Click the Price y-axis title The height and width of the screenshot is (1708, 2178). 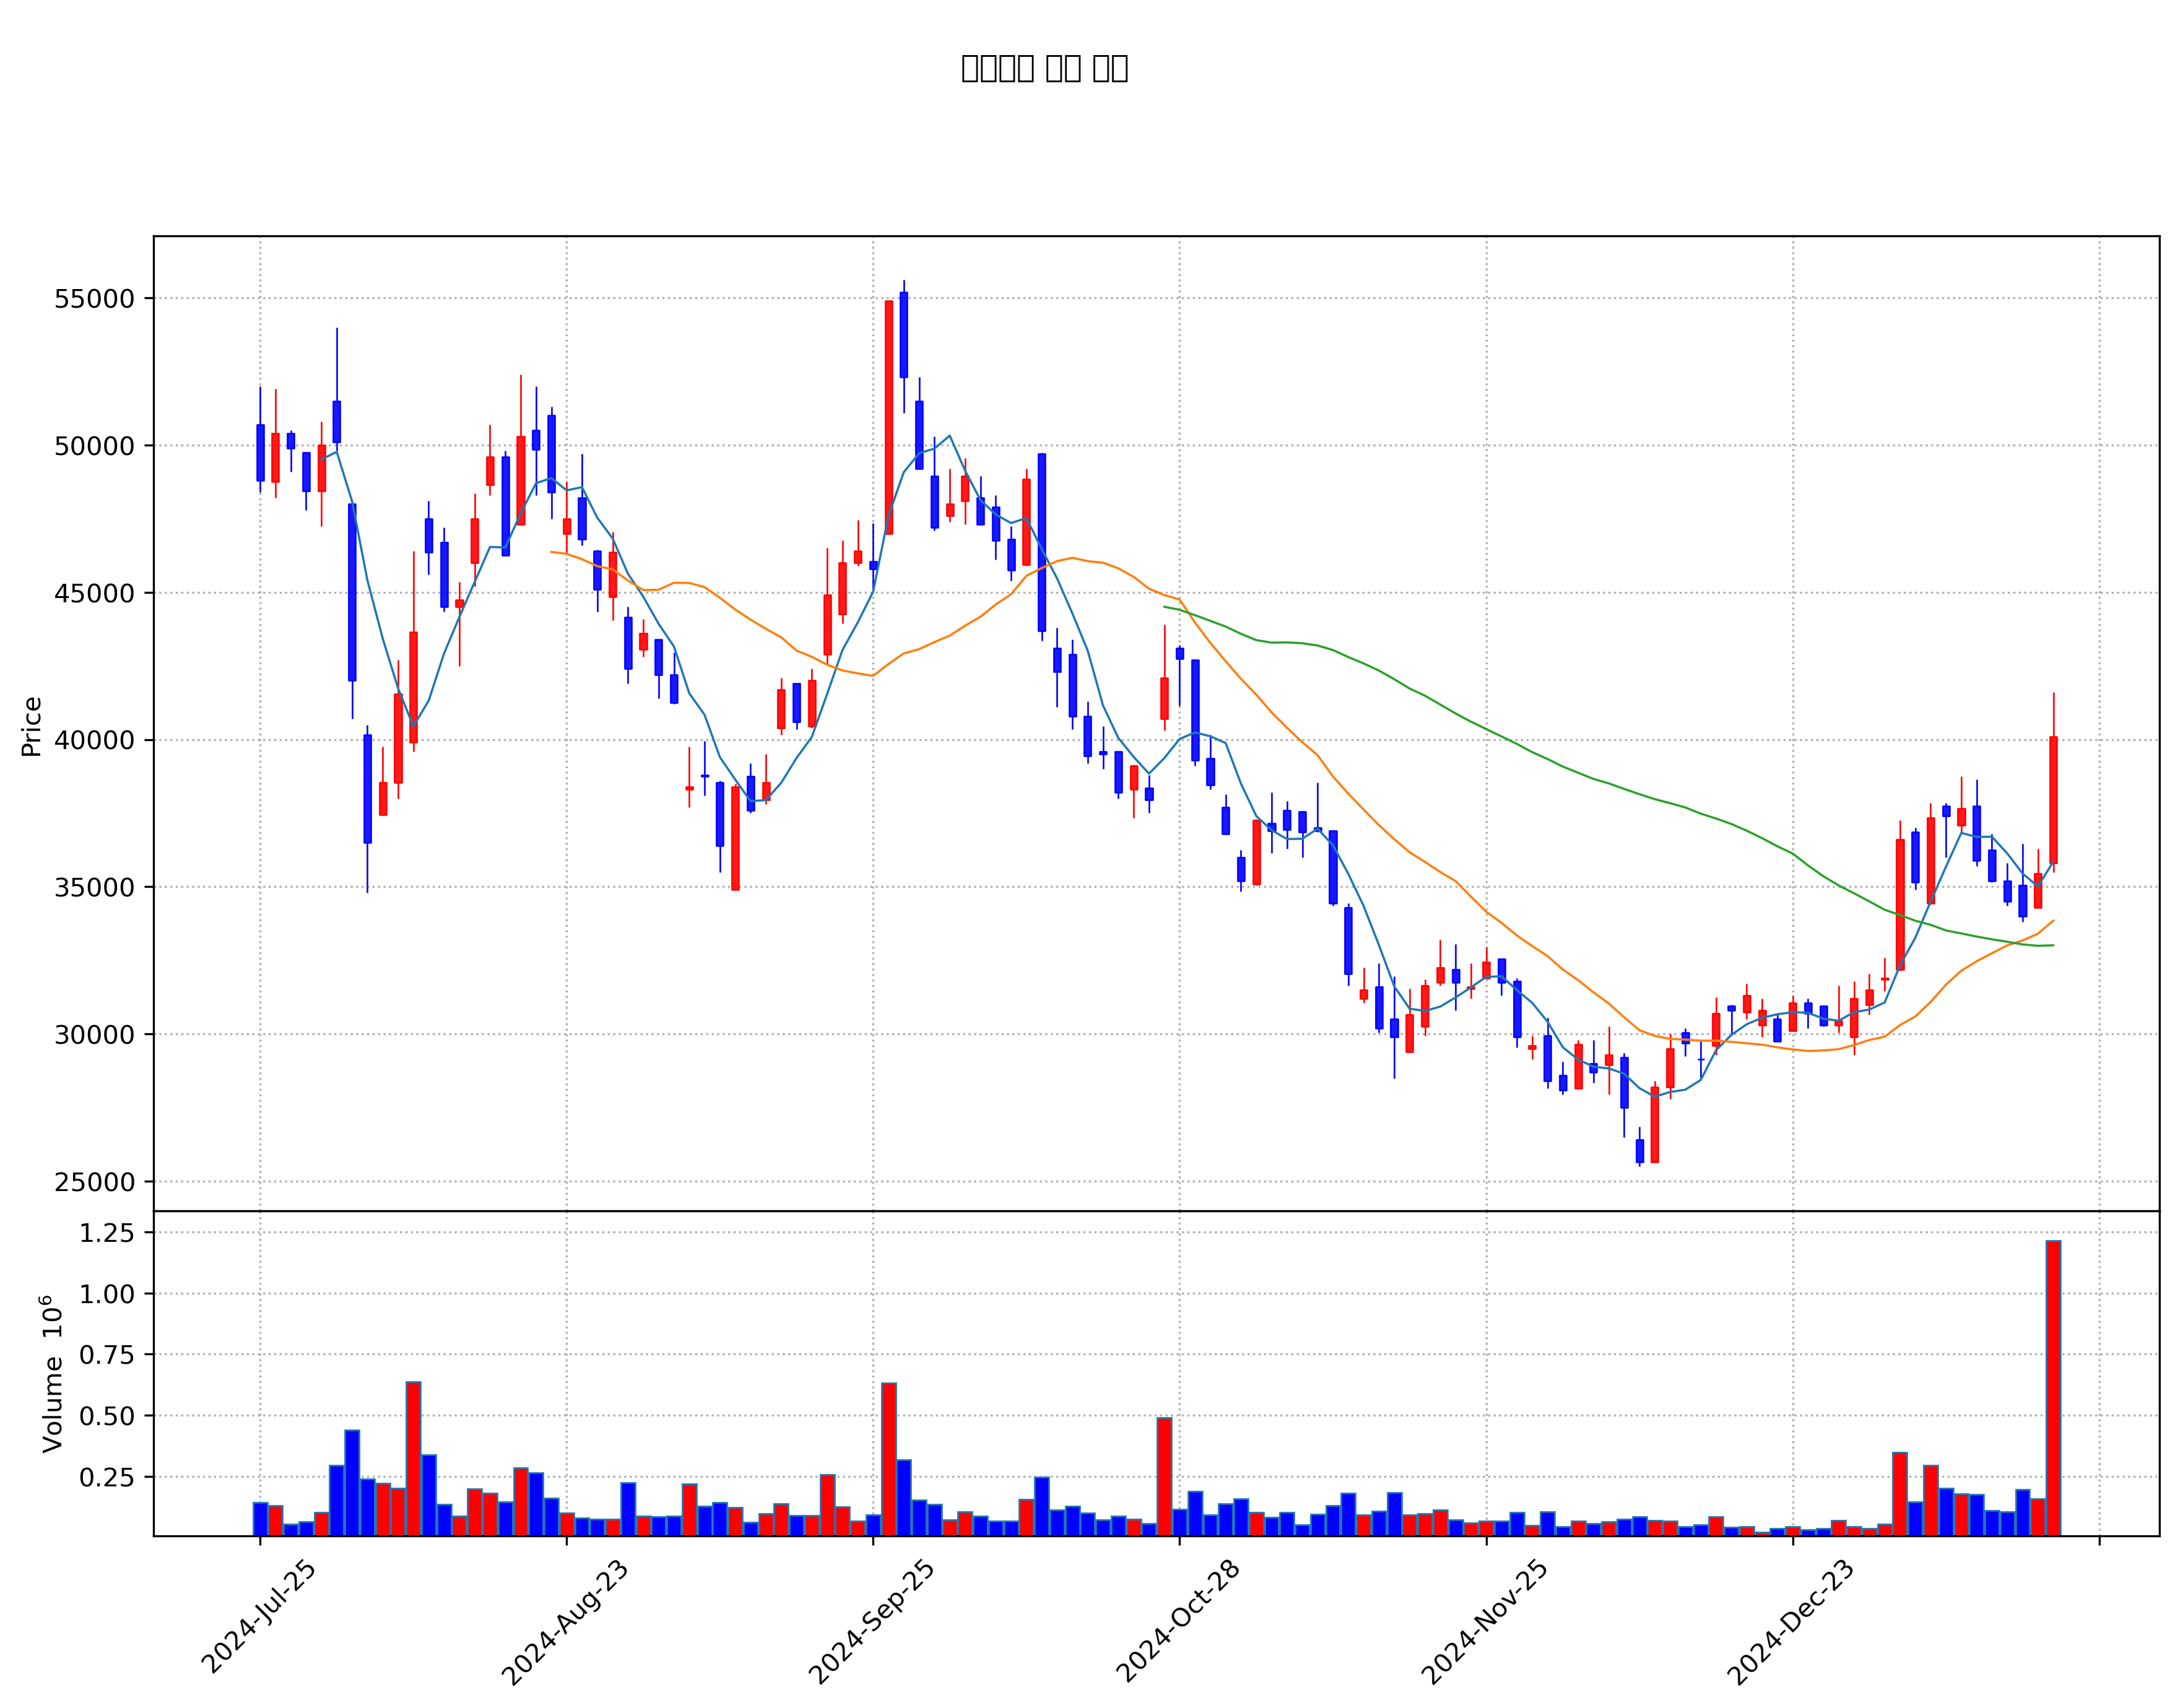click(x=31, y=727)
